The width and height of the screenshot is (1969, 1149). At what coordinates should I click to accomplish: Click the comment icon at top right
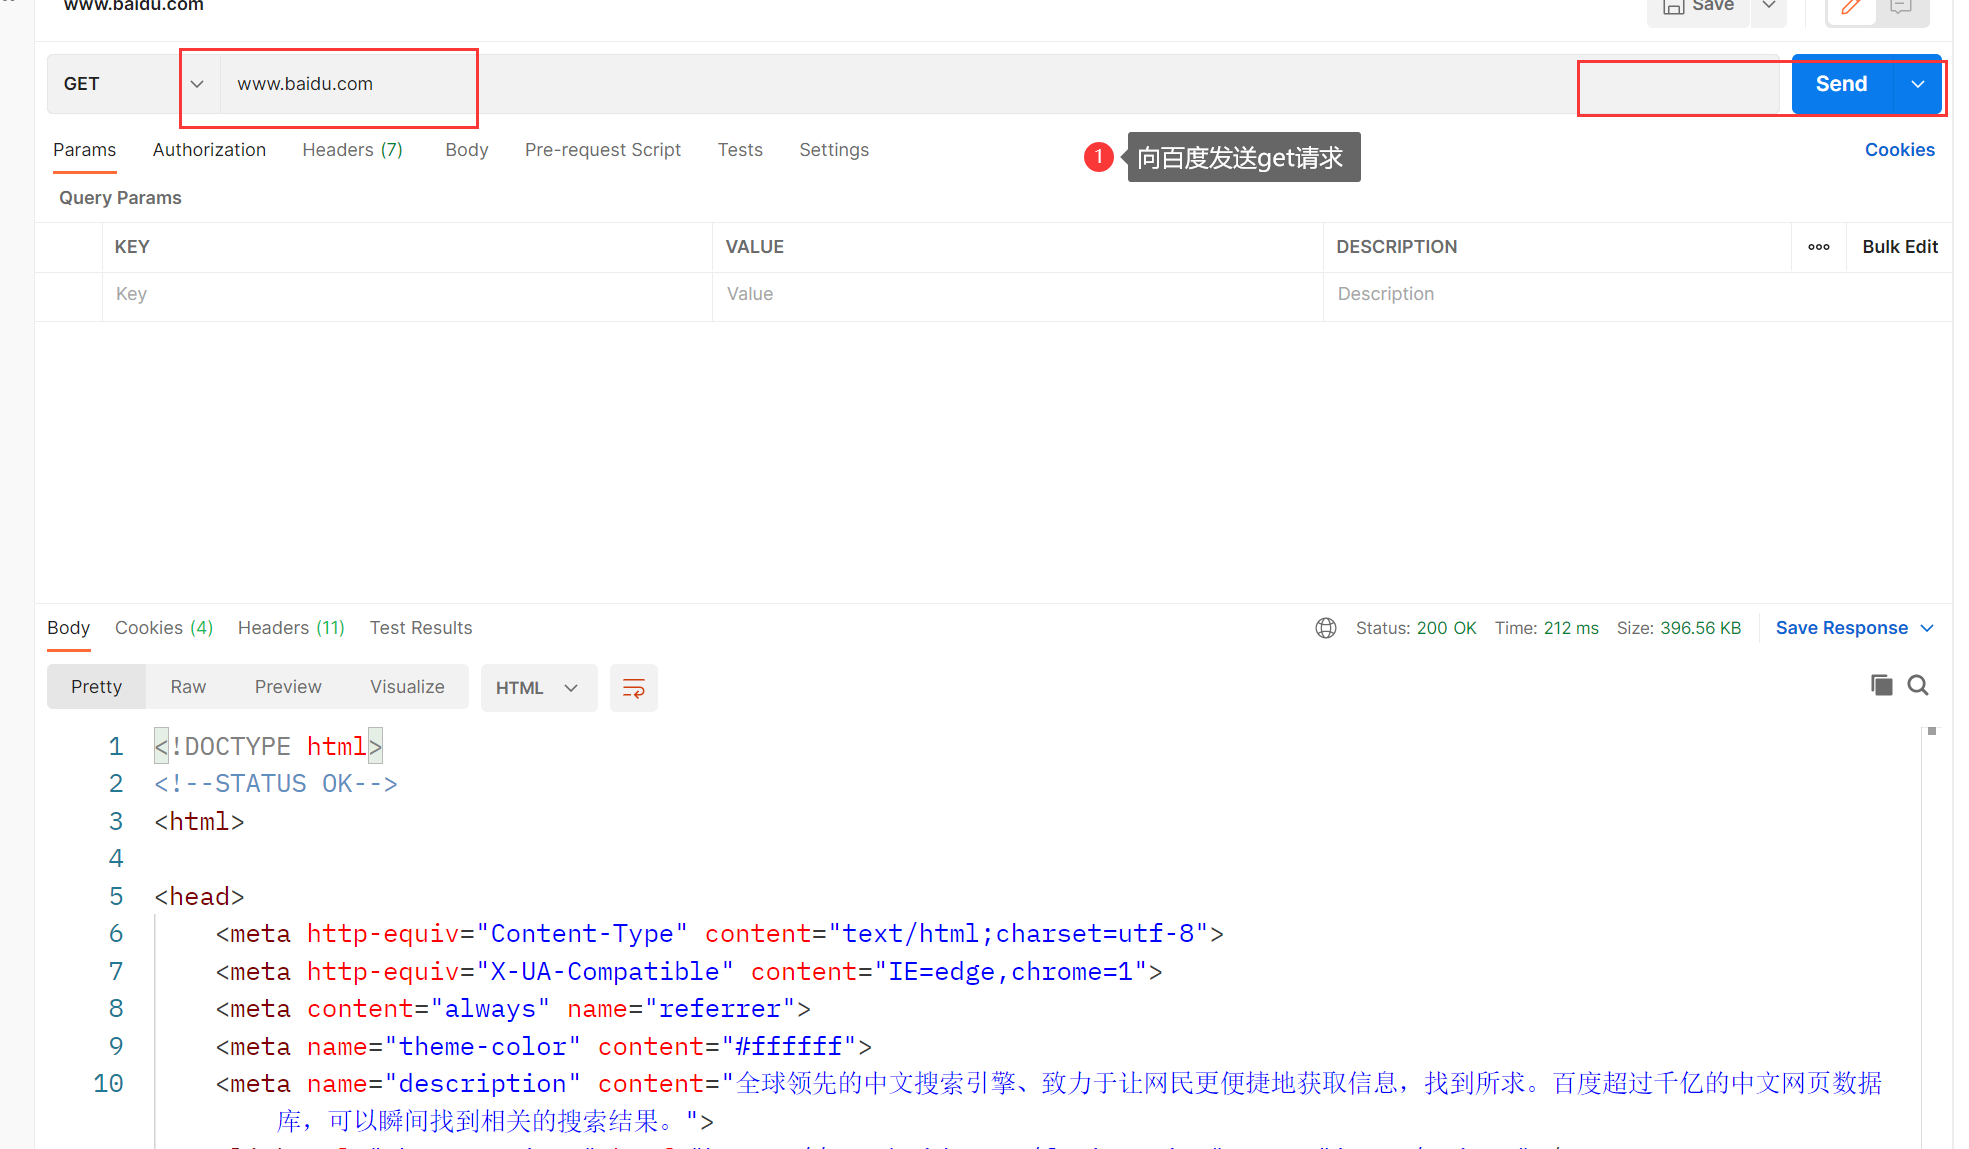[x=1901, y=8]
